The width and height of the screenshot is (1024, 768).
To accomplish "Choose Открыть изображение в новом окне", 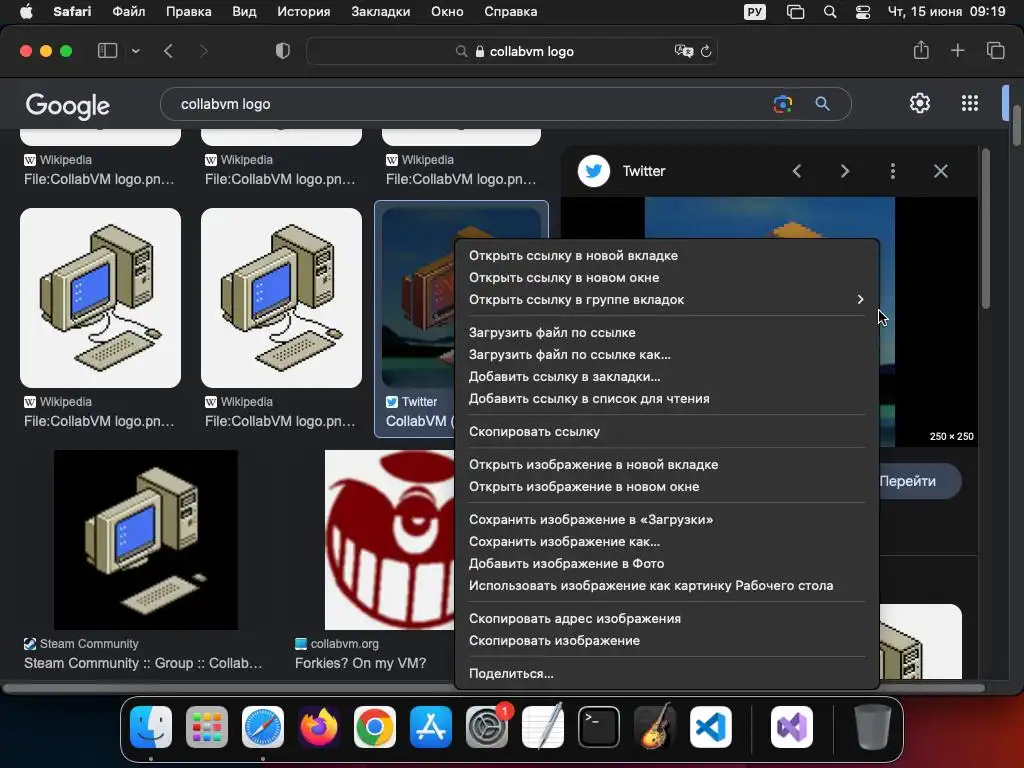I will 667,487.
